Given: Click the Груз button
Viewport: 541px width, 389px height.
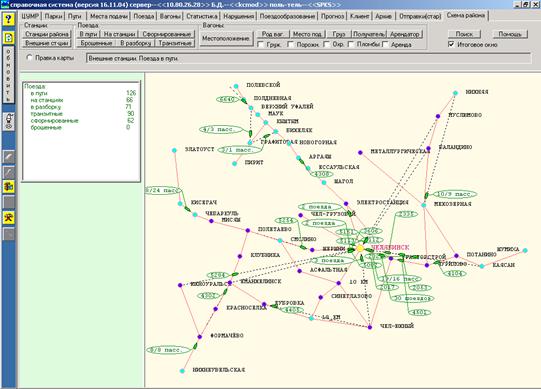Looking at the screenshot, I should coord(339,34).
